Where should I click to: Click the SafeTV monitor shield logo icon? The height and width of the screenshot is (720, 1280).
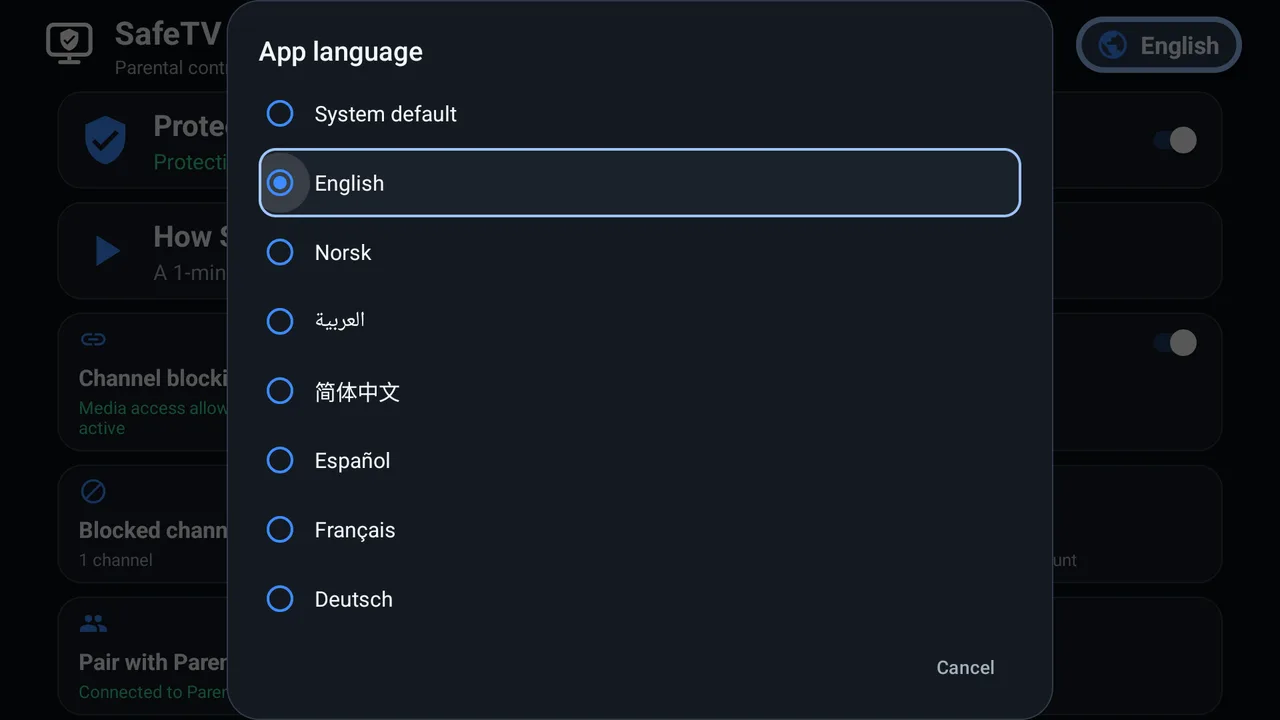69,43
